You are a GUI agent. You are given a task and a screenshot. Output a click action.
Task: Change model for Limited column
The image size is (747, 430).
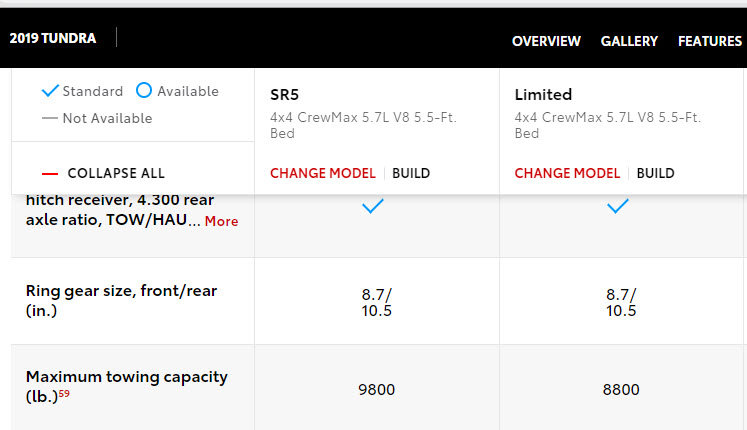567,173
